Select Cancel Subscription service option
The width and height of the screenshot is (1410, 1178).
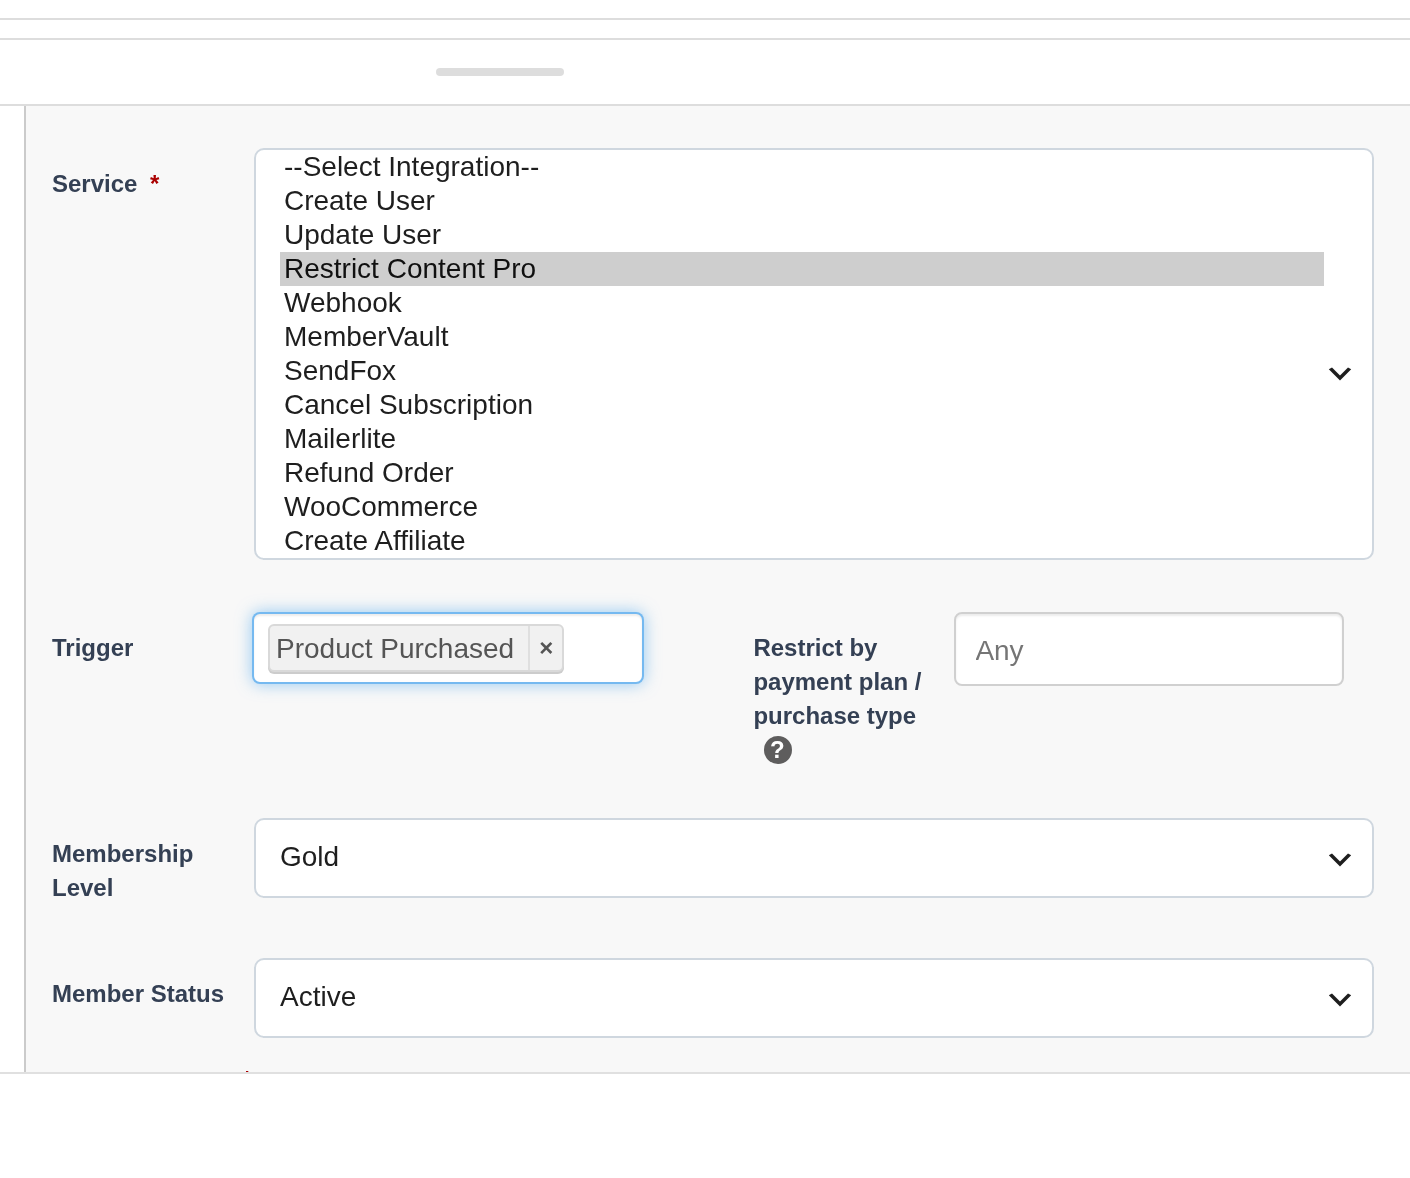802,405
